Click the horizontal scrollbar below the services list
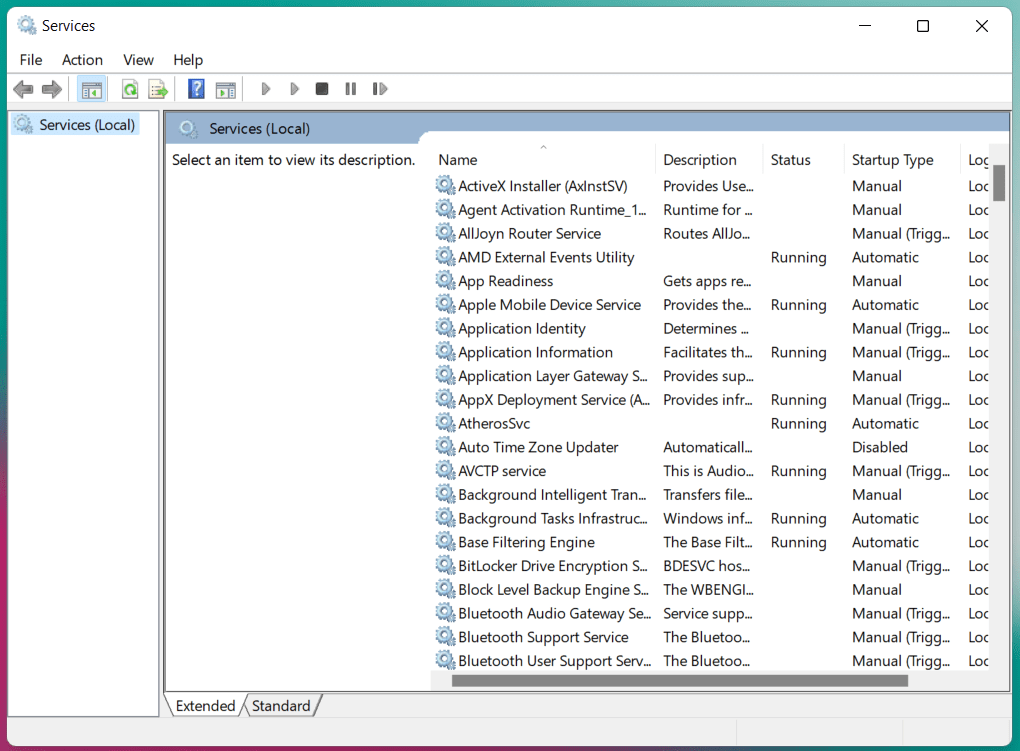Viewport: 1020px width, 751px height. pyautogui.click(x=680, y=681)
